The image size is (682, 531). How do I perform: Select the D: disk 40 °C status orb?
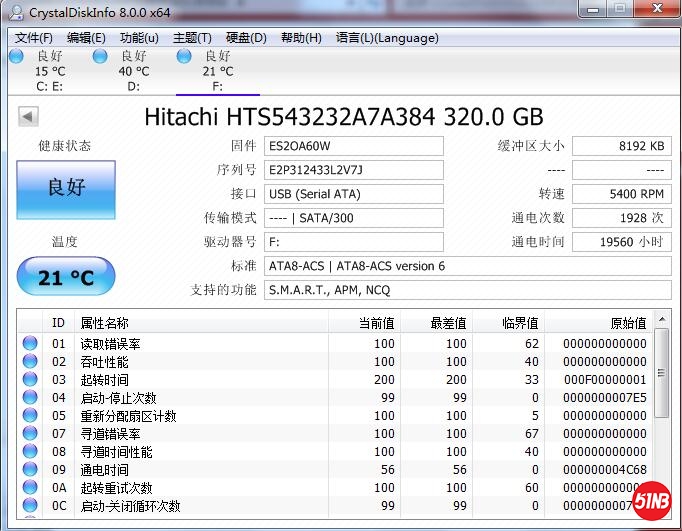100,57
